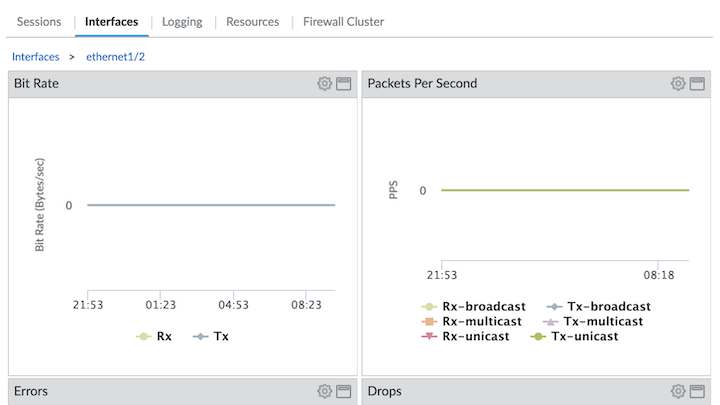This screenshot has width=720, height=405.
Task: Maximize the Errors panel
Action: pyautogui.click(x=344, y=392)
